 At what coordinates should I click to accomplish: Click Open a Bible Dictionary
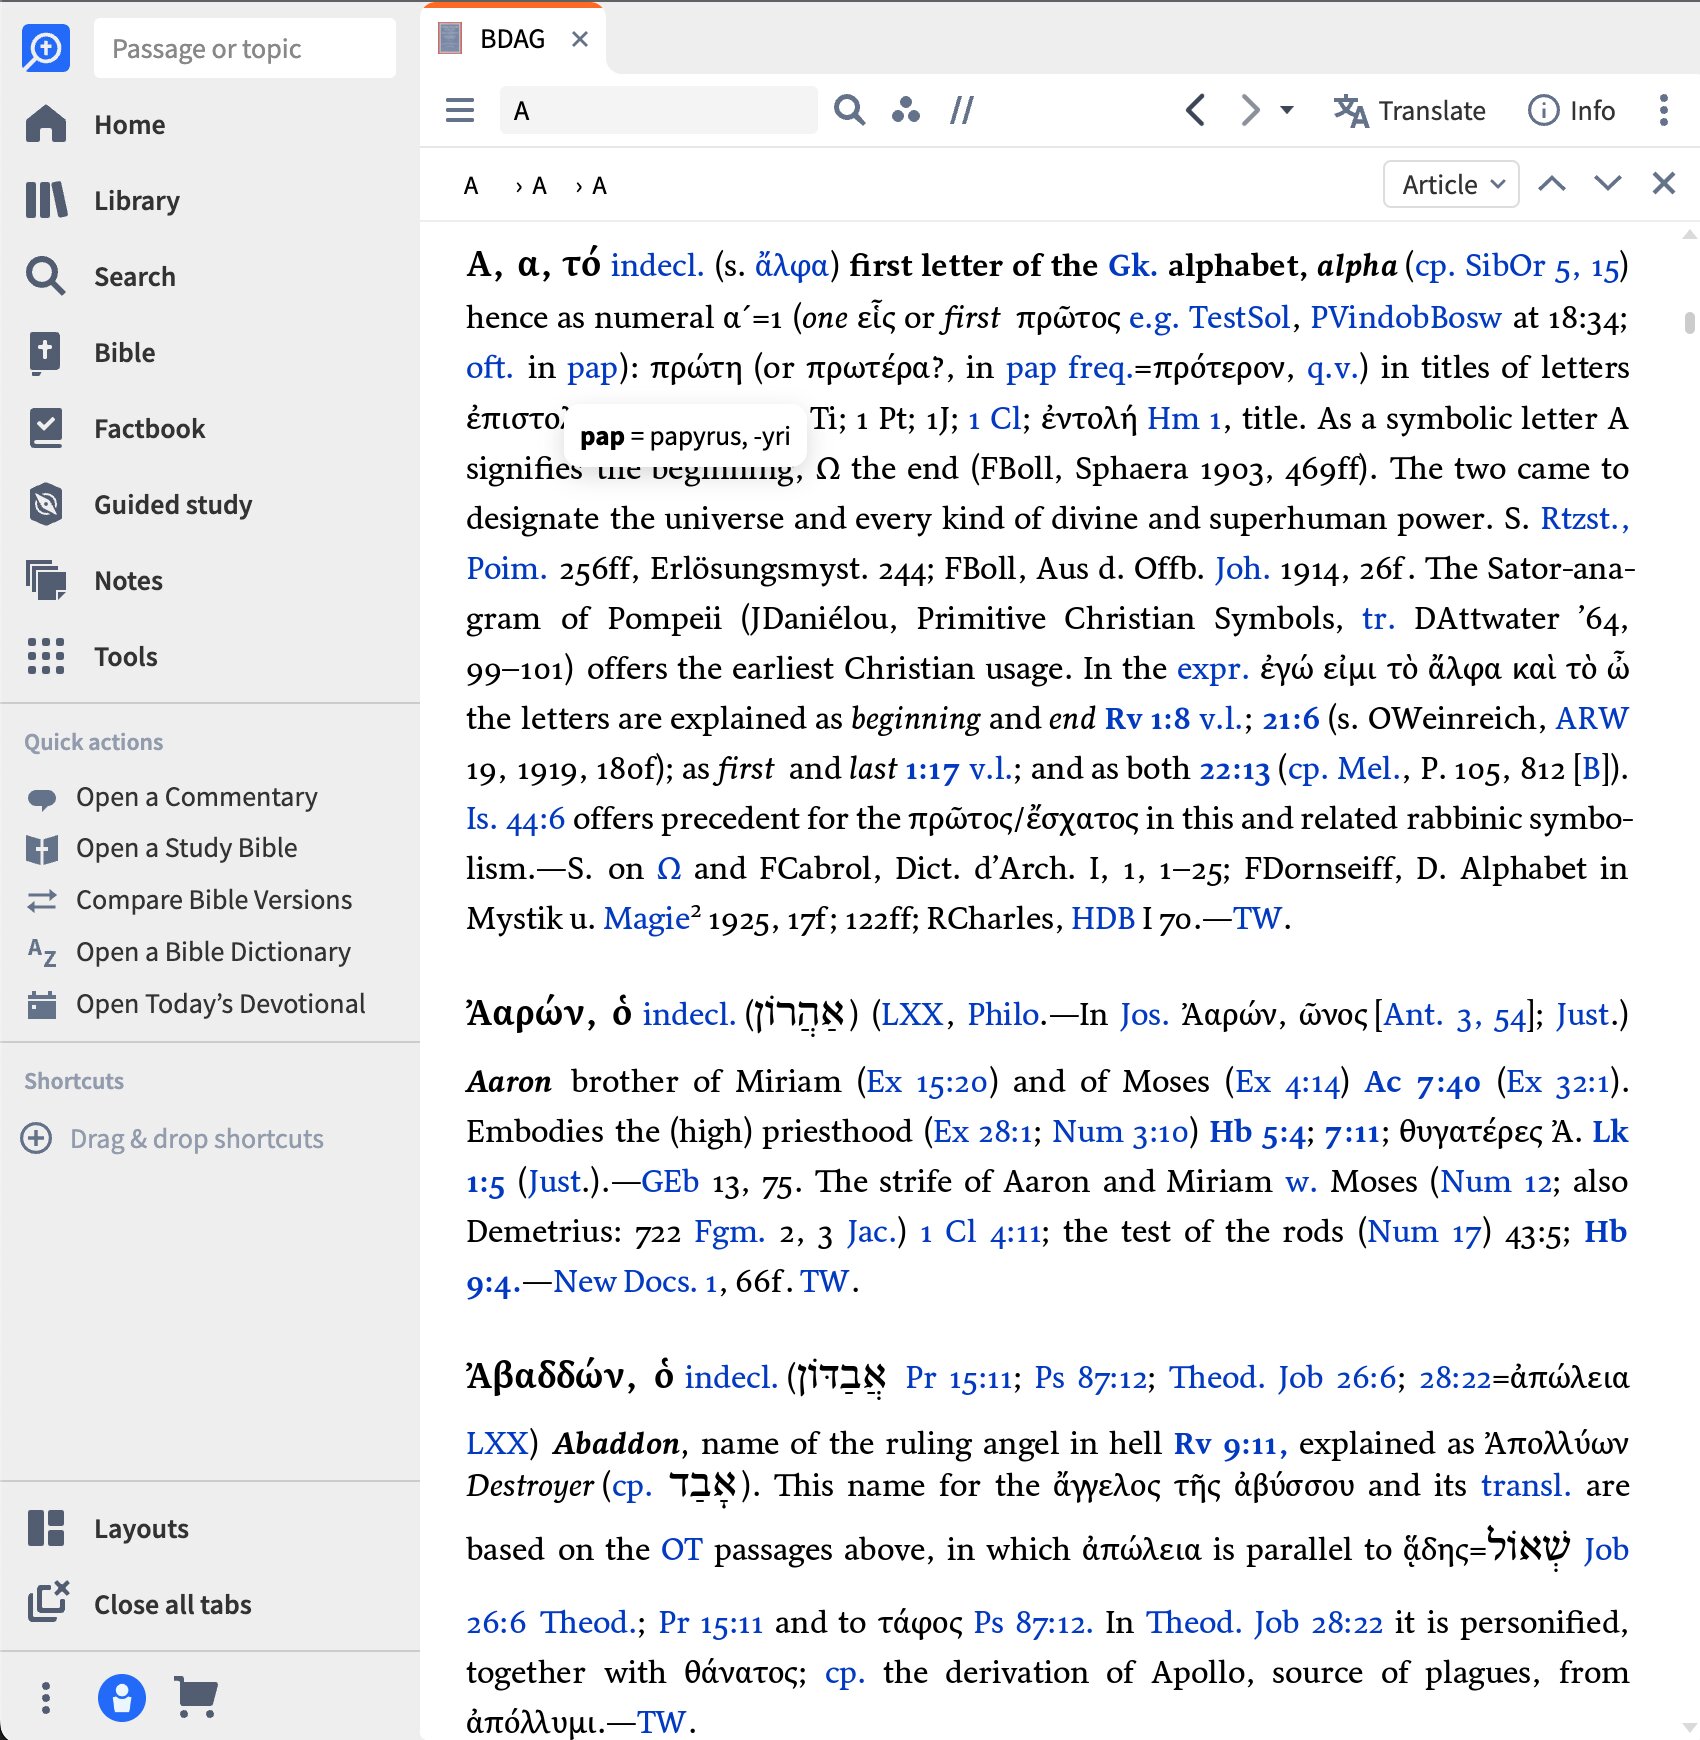[x=189, y=952]
